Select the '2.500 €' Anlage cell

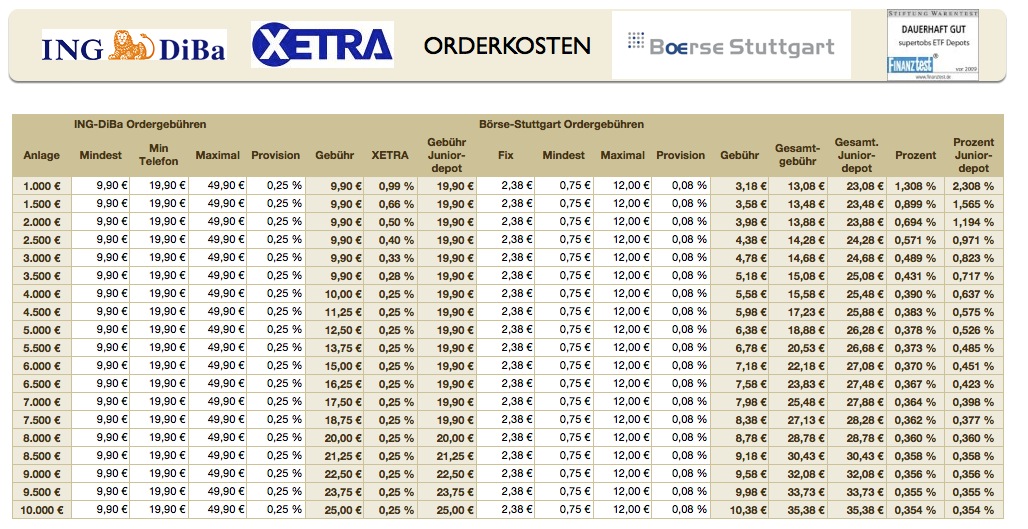[x=42, y=240]
